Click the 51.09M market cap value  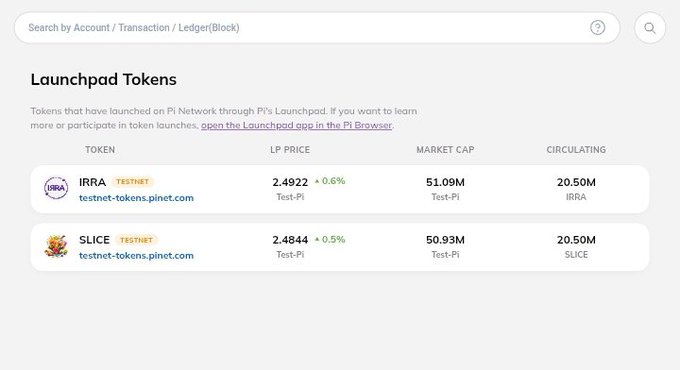click(x=445, y=182)
